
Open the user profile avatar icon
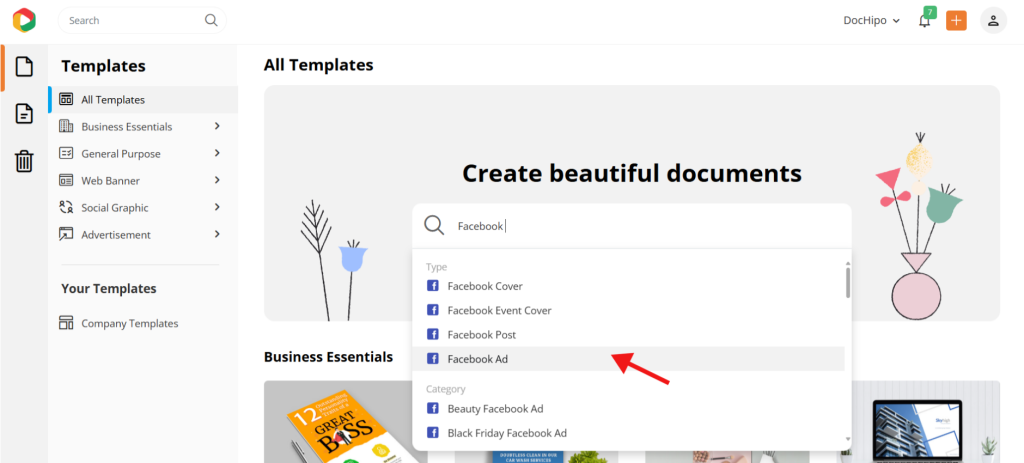tap(993, 20)
